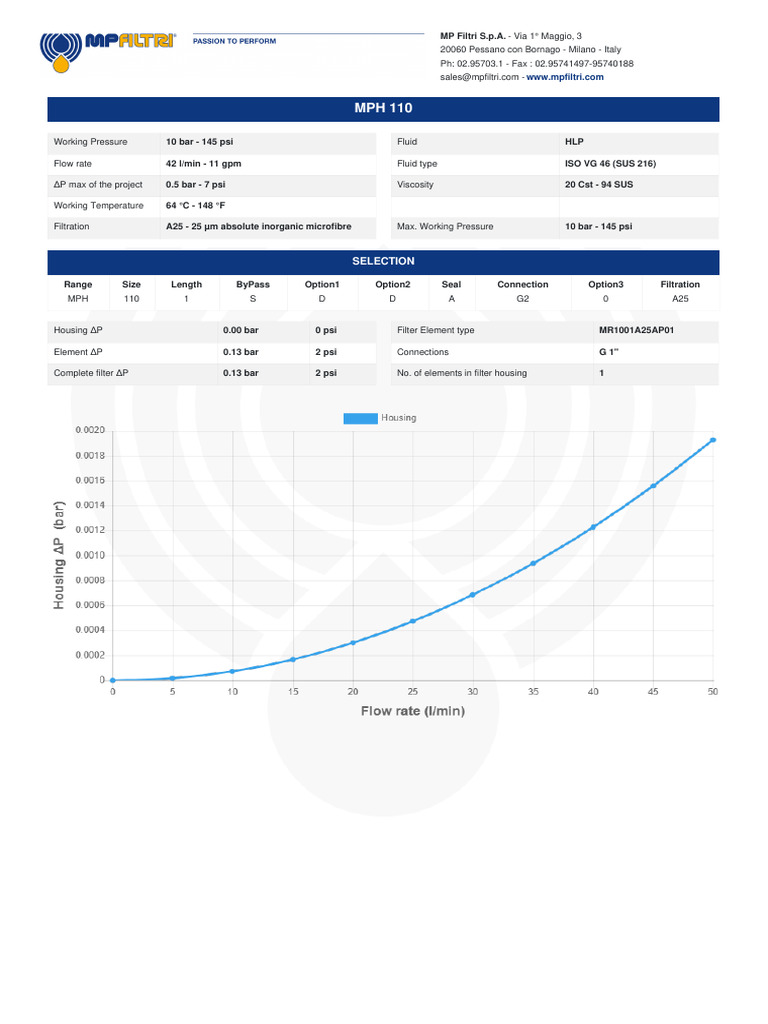
Task: Click the Connections value G 1"
Action: tap(608, 352)
